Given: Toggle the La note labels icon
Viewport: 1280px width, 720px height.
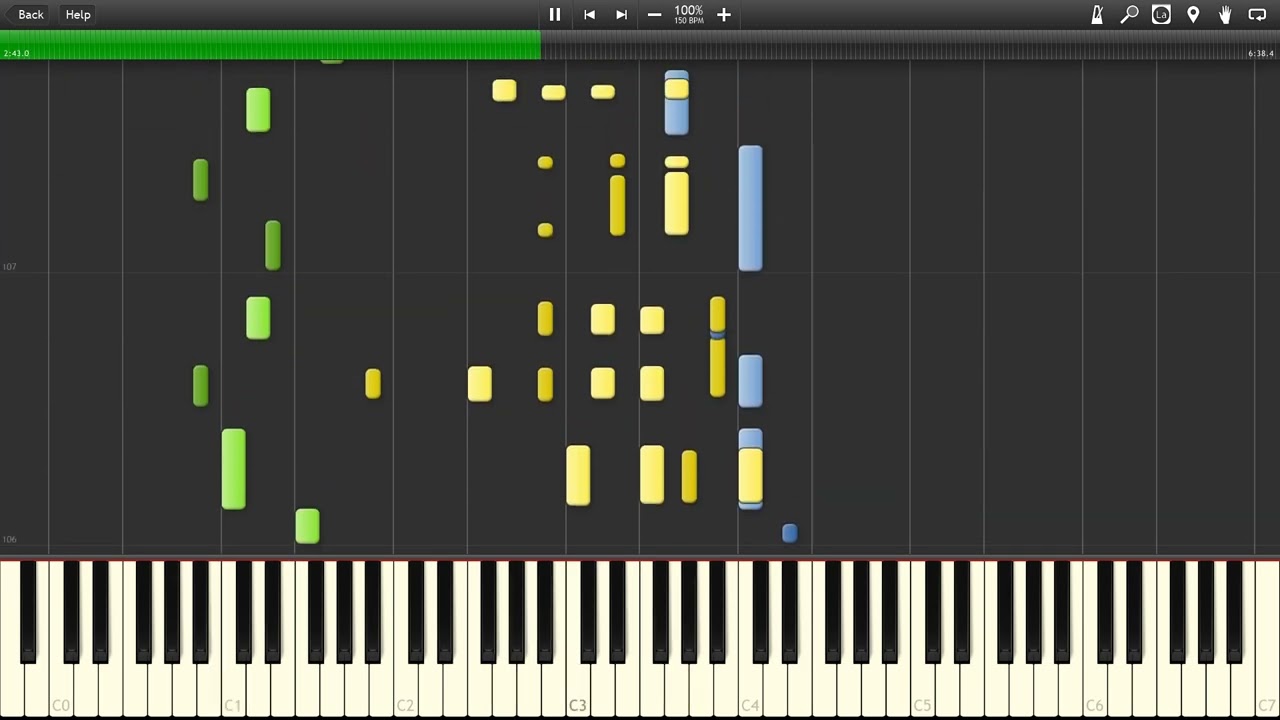Looking at the screenshot, I should (1161, 14).
